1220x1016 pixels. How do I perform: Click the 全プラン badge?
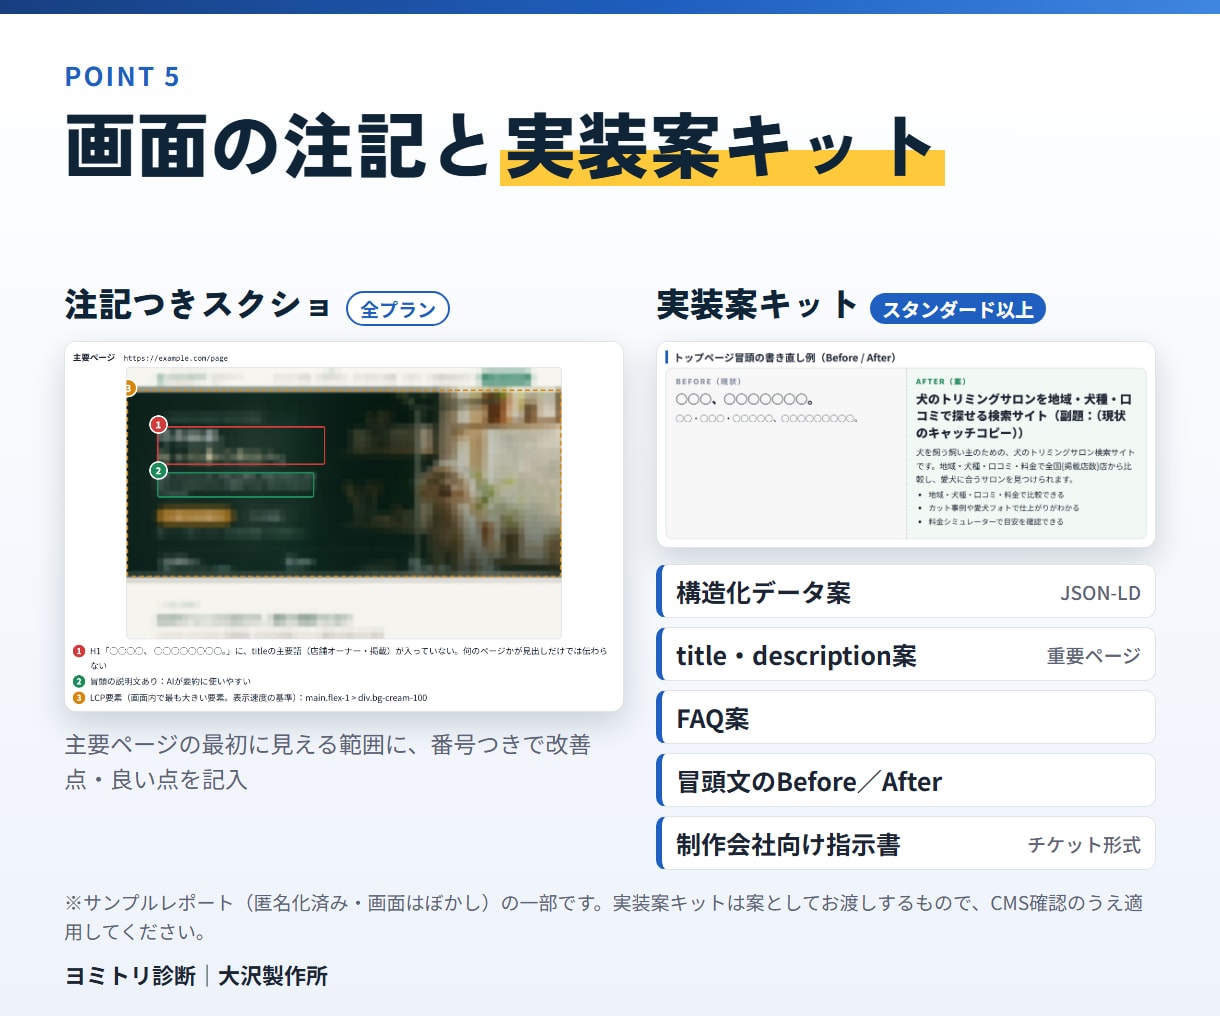(x=398, y=309)
